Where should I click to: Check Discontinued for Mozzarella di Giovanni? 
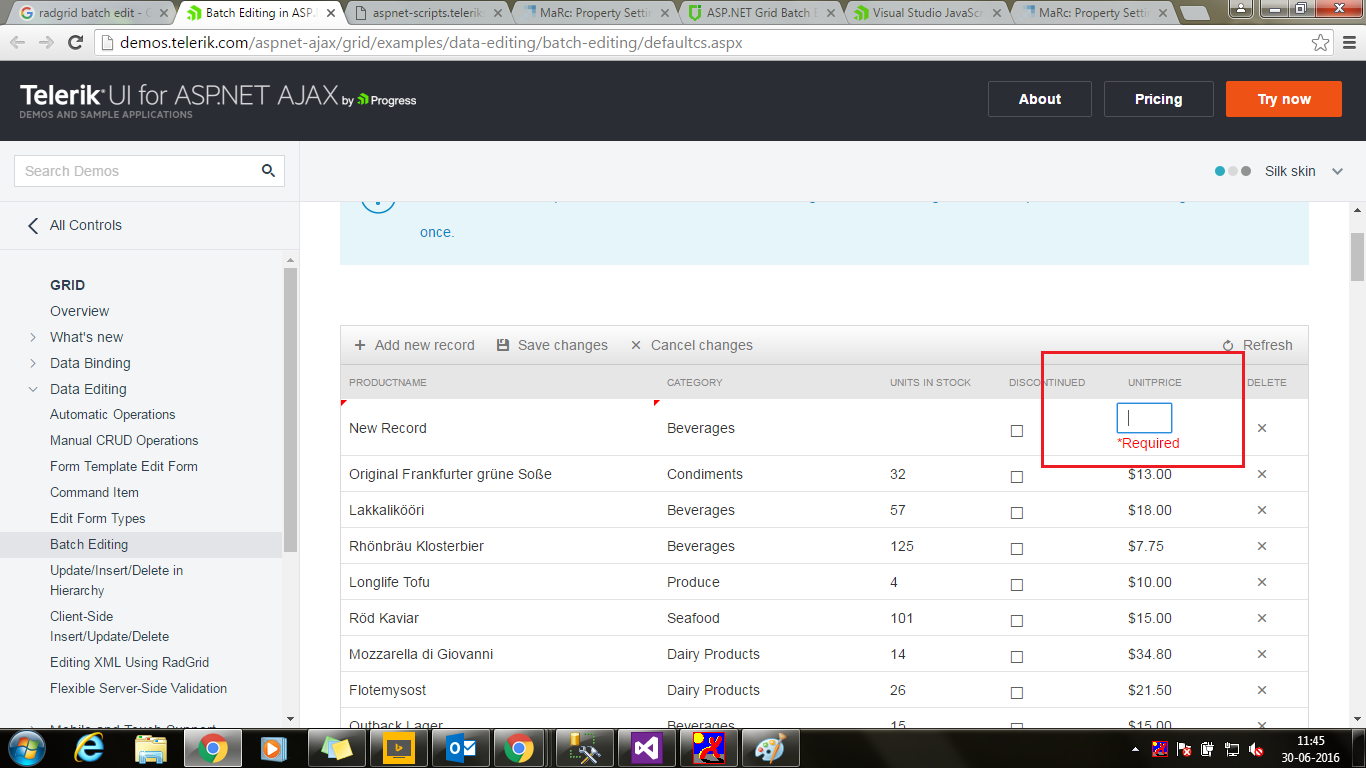pos(1017,657)
